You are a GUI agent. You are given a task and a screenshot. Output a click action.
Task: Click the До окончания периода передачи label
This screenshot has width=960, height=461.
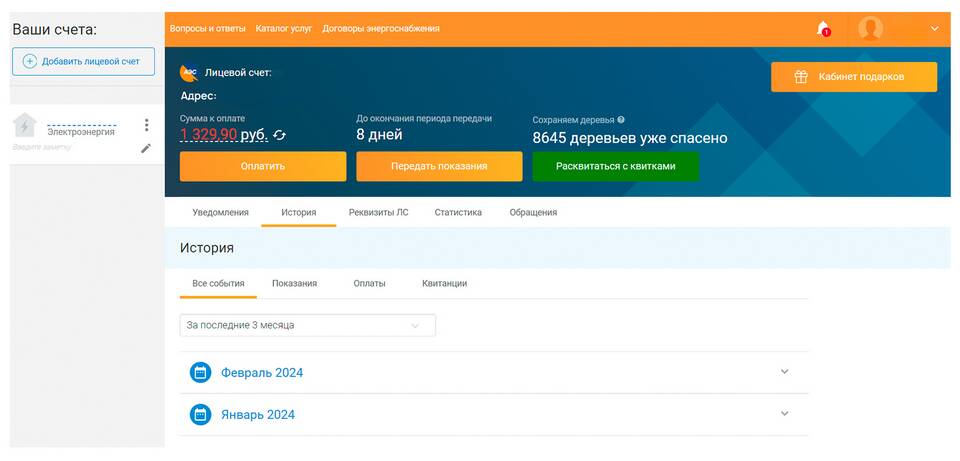(424, 119)
